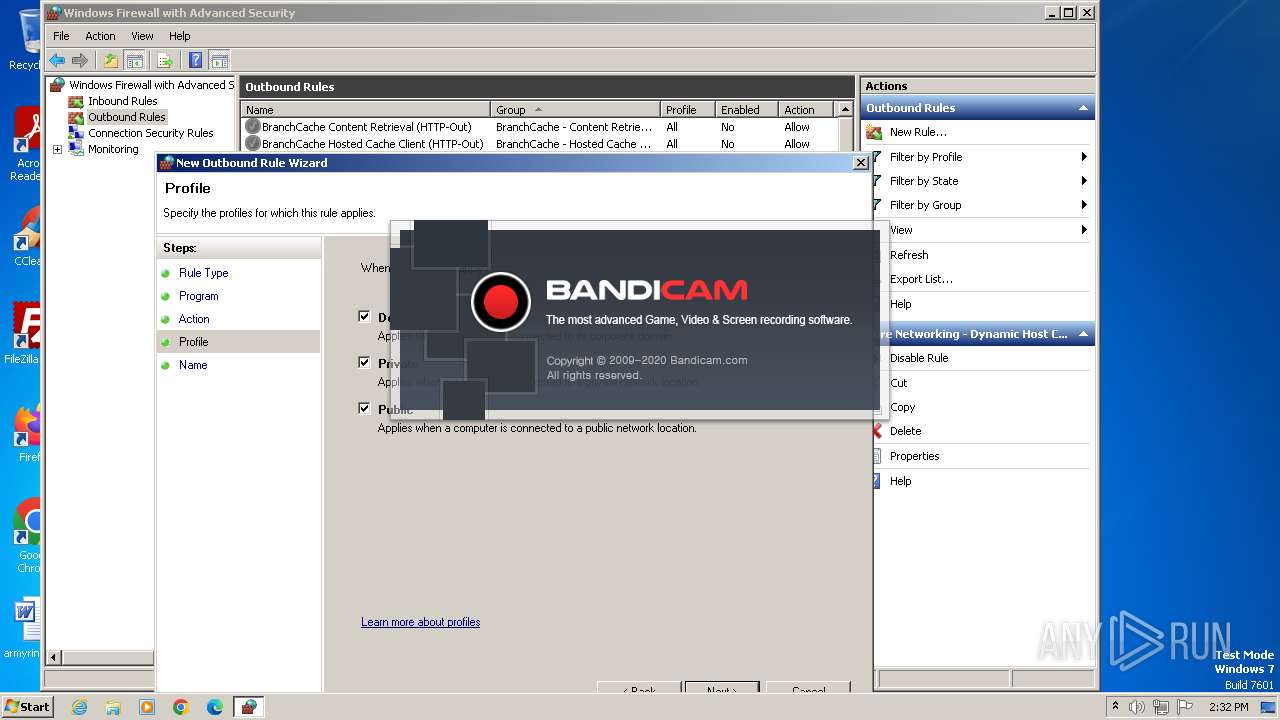Image resolution: width=1280 pixels, height=720 pixels.
Task: Click the Connection Security Rules icon
Action: pos(76,133)
